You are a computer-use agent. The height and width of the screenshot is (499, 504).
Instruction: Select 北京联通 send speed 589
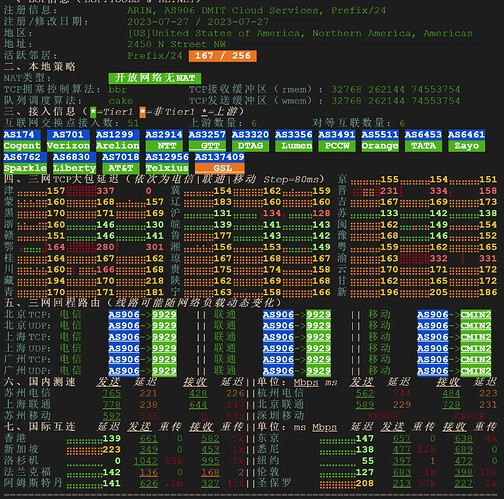(365, 405)
